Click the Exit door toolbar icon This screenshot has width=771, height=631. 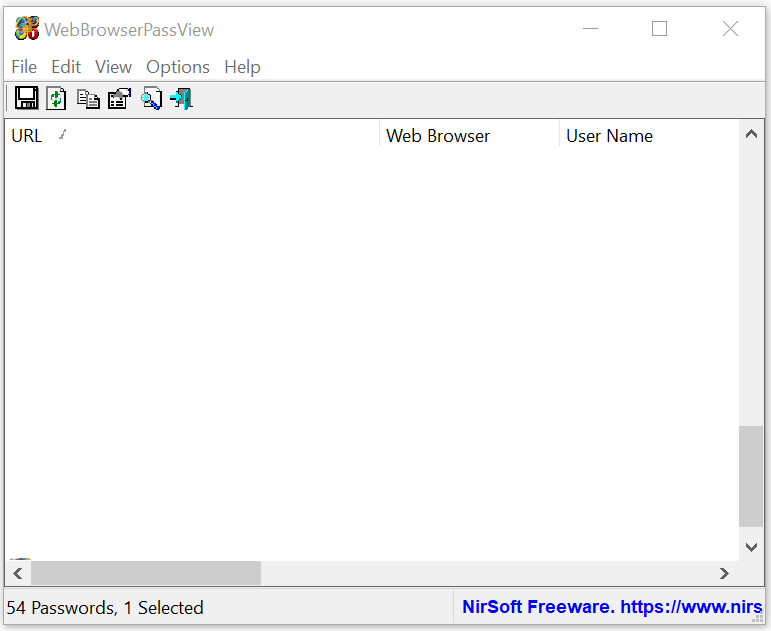(x=181, y=98)
